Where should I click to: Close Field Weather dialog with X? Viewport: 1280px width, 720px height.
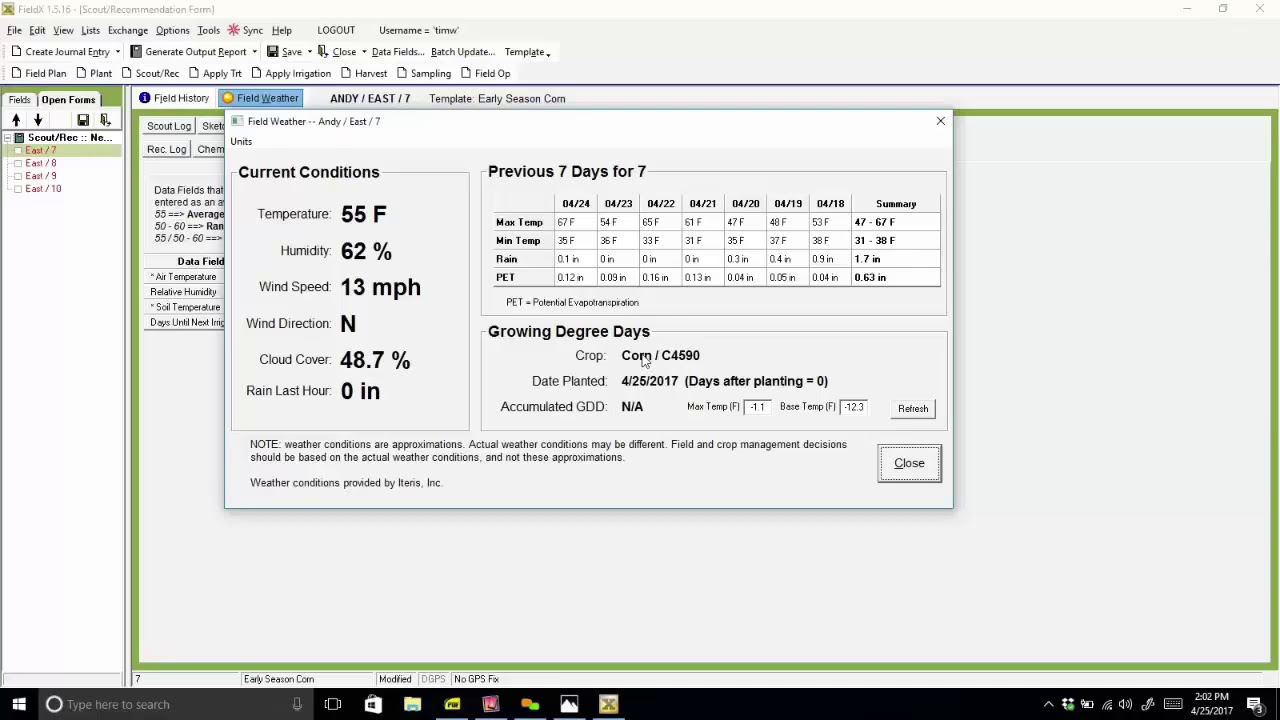940,121
